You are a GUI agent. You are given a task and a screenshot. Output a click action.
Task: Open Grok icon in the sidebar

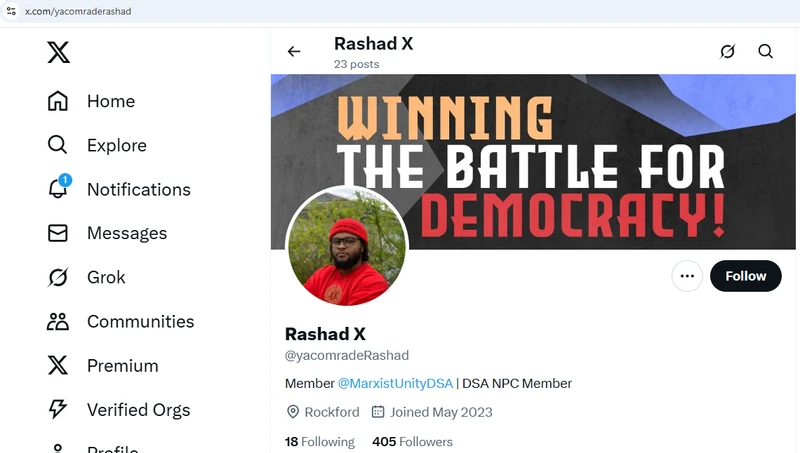[x=58, y=277]
